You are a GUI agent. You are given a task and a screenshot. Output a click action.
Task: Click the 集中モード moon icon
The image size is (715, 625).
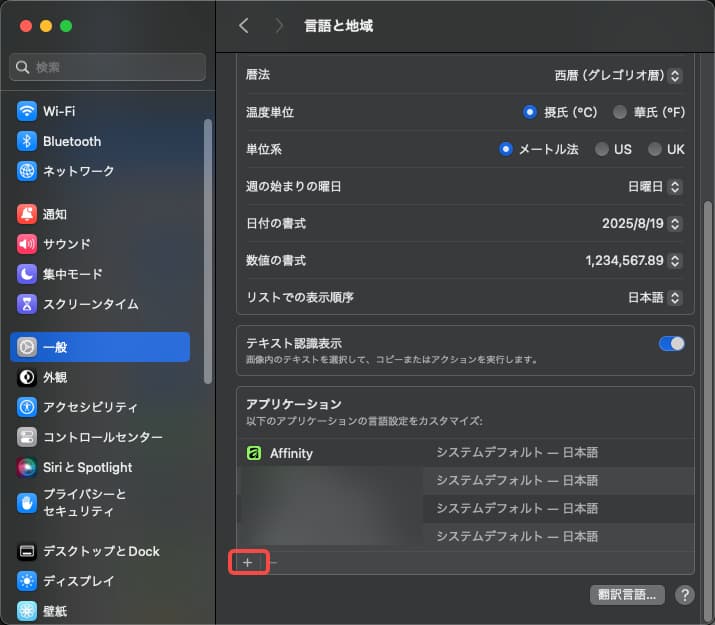(27, 274)
